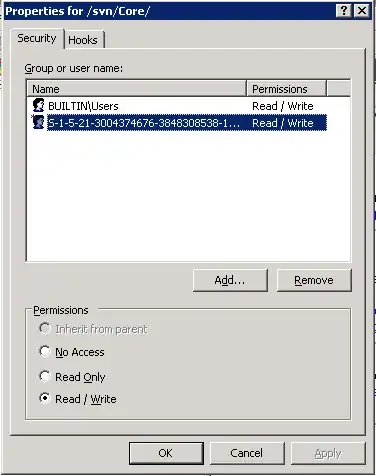Click the Read / Write cell of the SID row
Screen dimensions: 376x476
(x=283, y=123)
